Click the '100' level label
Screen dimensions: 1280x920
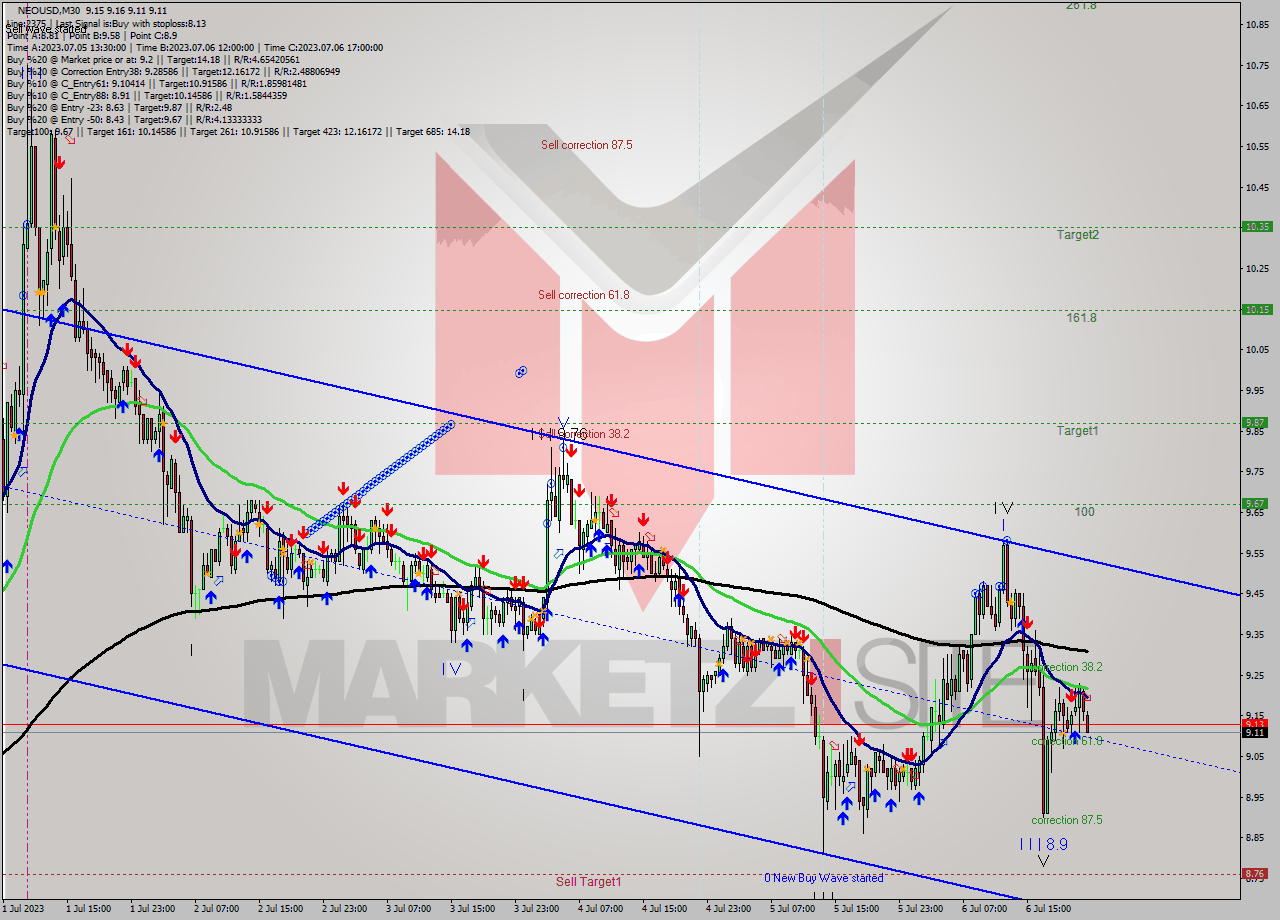click(x=1084, y=512)
